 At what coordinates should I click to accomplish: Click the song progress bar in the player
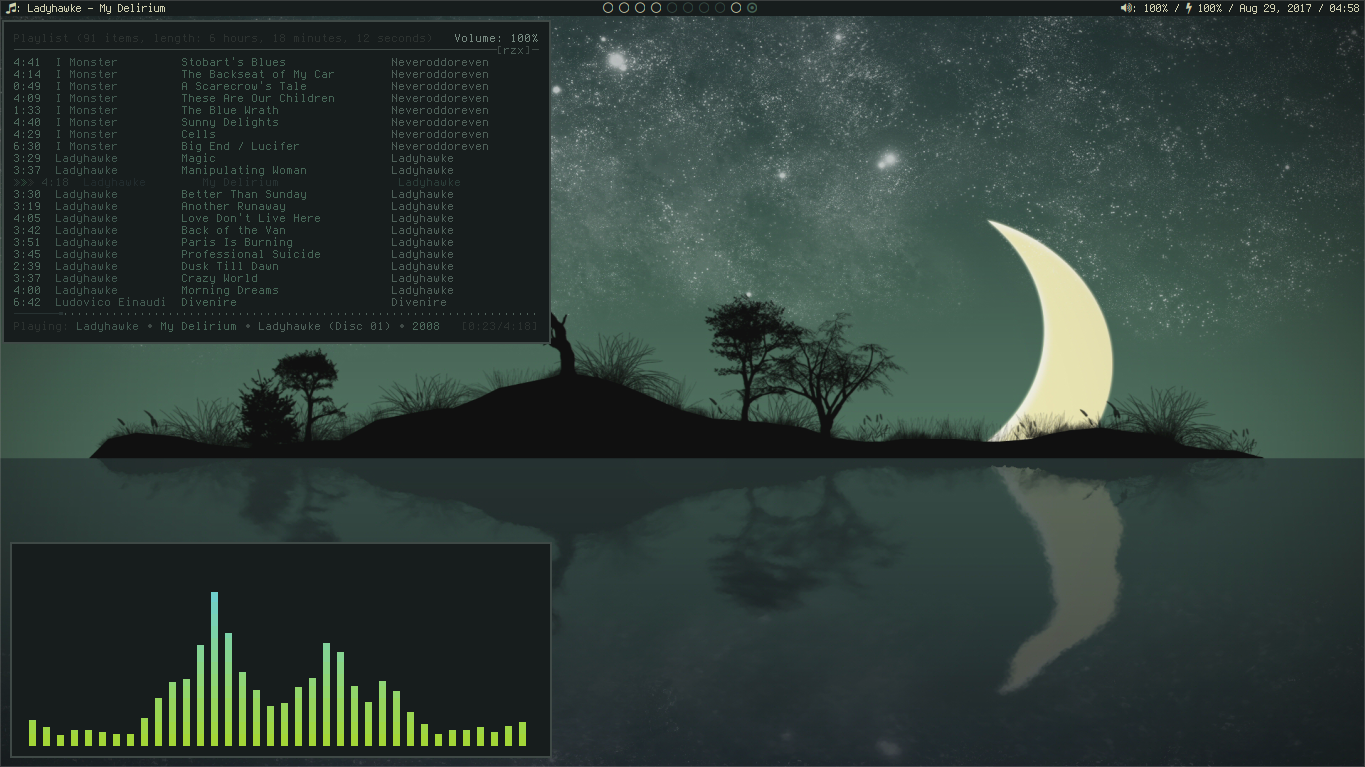pos(276,314)
